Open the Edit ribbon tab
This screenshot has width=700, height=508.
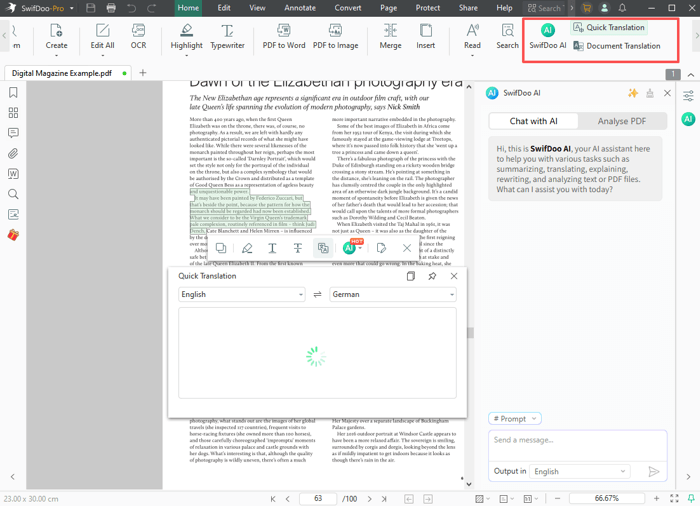coord(224,8)
